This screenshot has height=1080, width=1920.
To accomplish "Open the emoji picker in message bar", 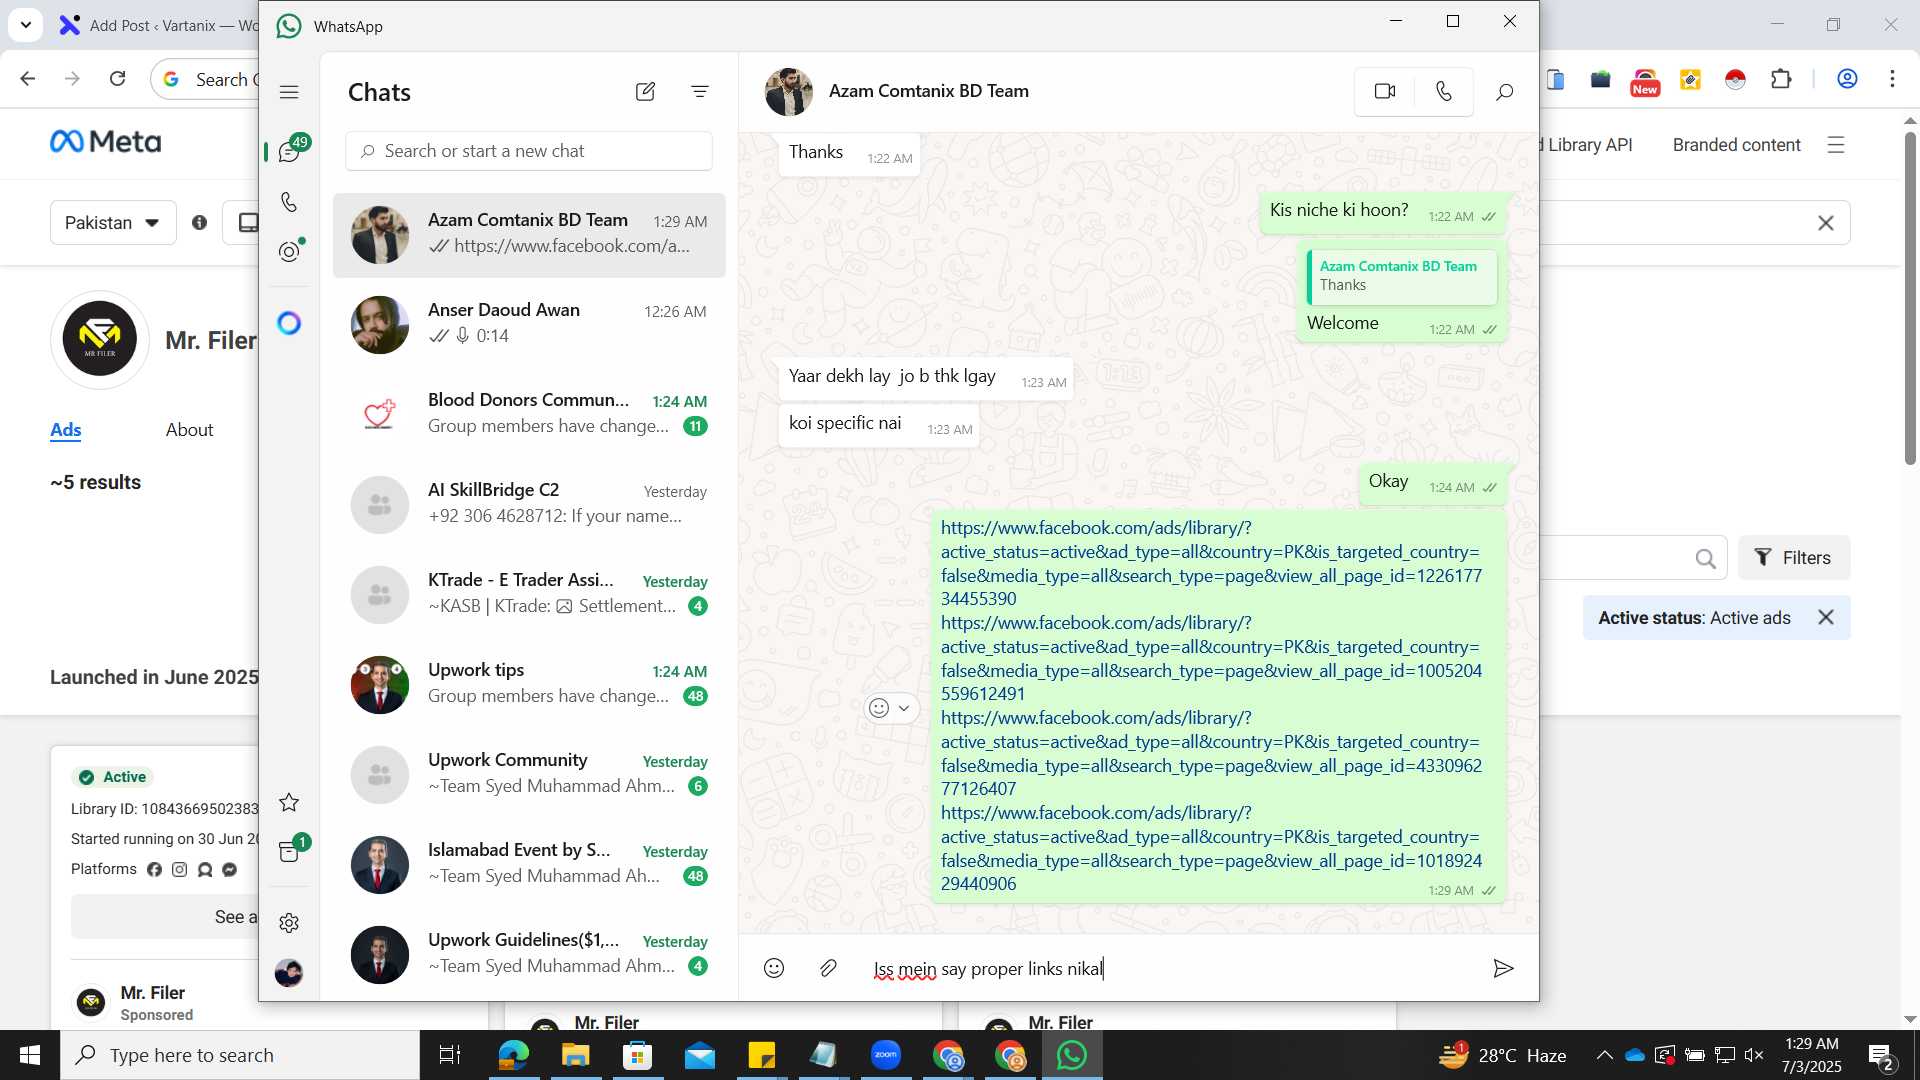I will [774, 968].
